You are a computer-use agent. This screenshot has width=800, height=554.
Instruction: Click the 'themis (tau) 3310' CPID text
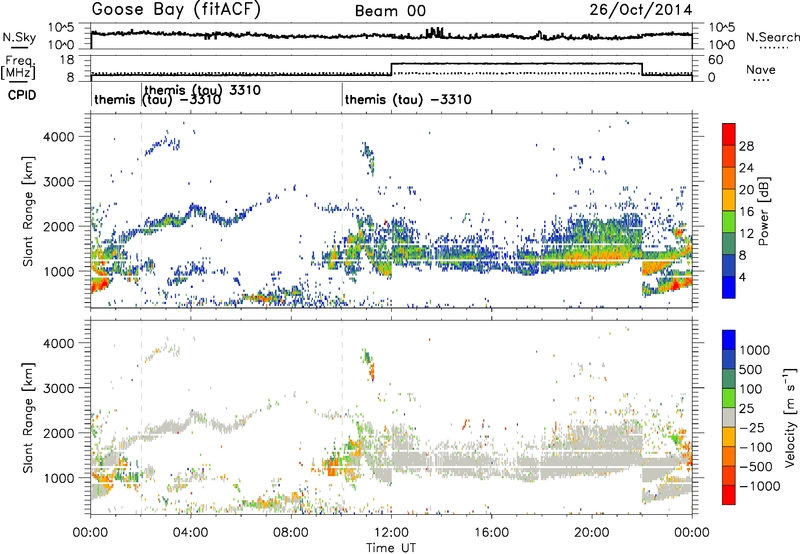[x=203, y=91]
